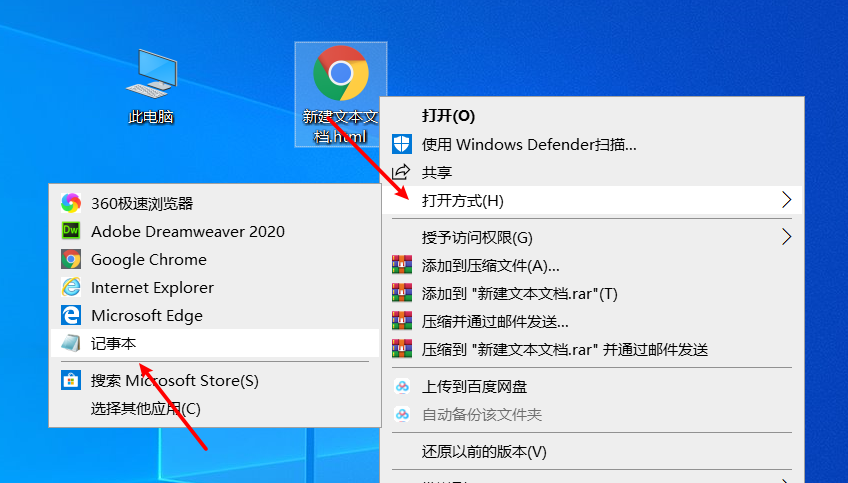848x483 pixels.
Task: Click WinRAR icon beside 添加到压缩文件(A)
Action: [x=402, y=265]
